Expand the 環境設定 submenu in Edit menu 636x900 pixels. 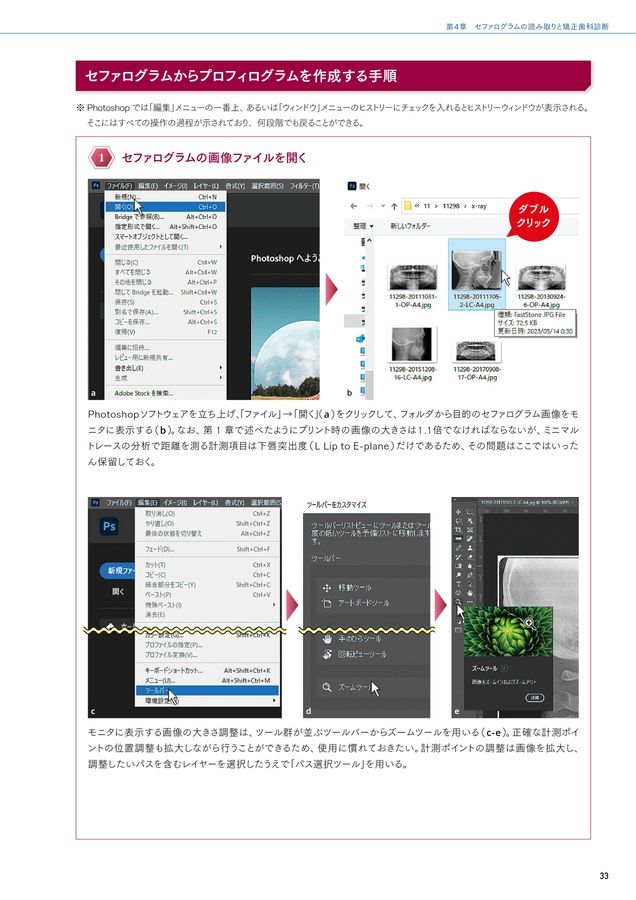pos(207,701)
